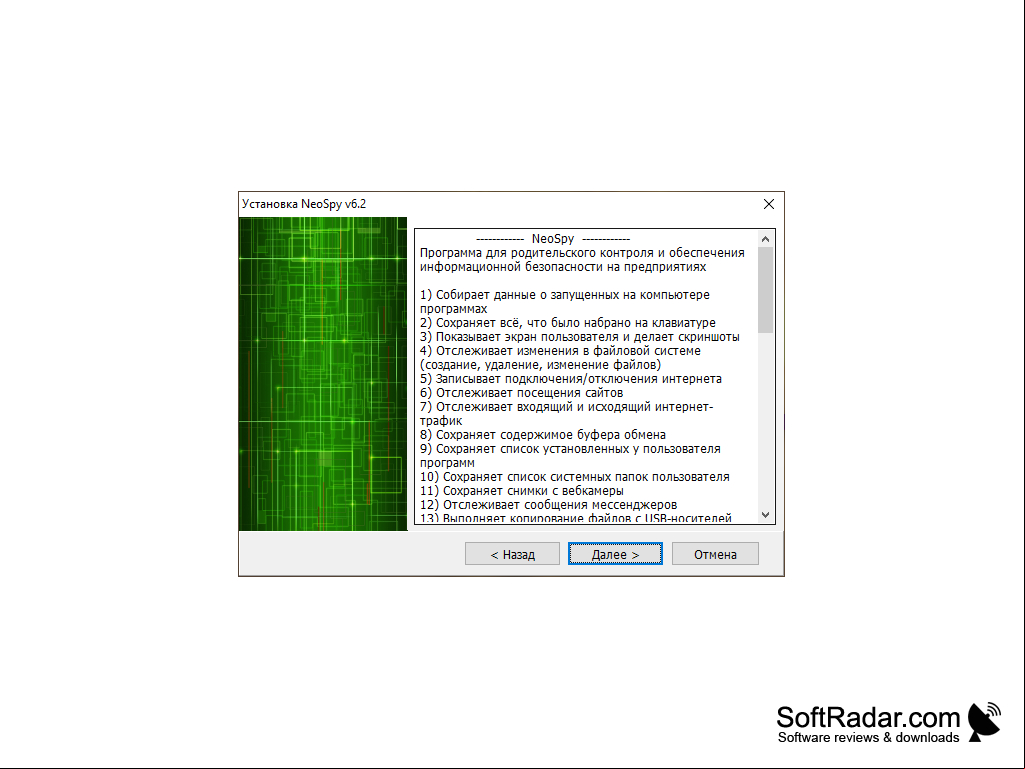Viewport: 1025px width, 769px height.
Task: Click the line '12) Отслеживает сообщения мессенджеров'
Action: click(x=548, y=505)
